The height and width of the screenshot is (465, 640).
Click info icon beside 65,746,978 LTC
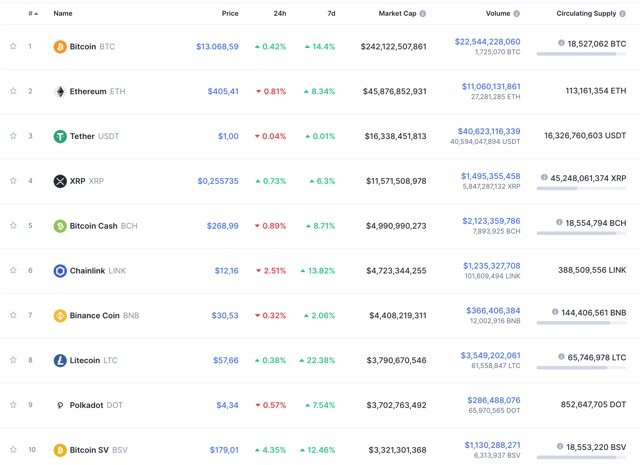561,356
